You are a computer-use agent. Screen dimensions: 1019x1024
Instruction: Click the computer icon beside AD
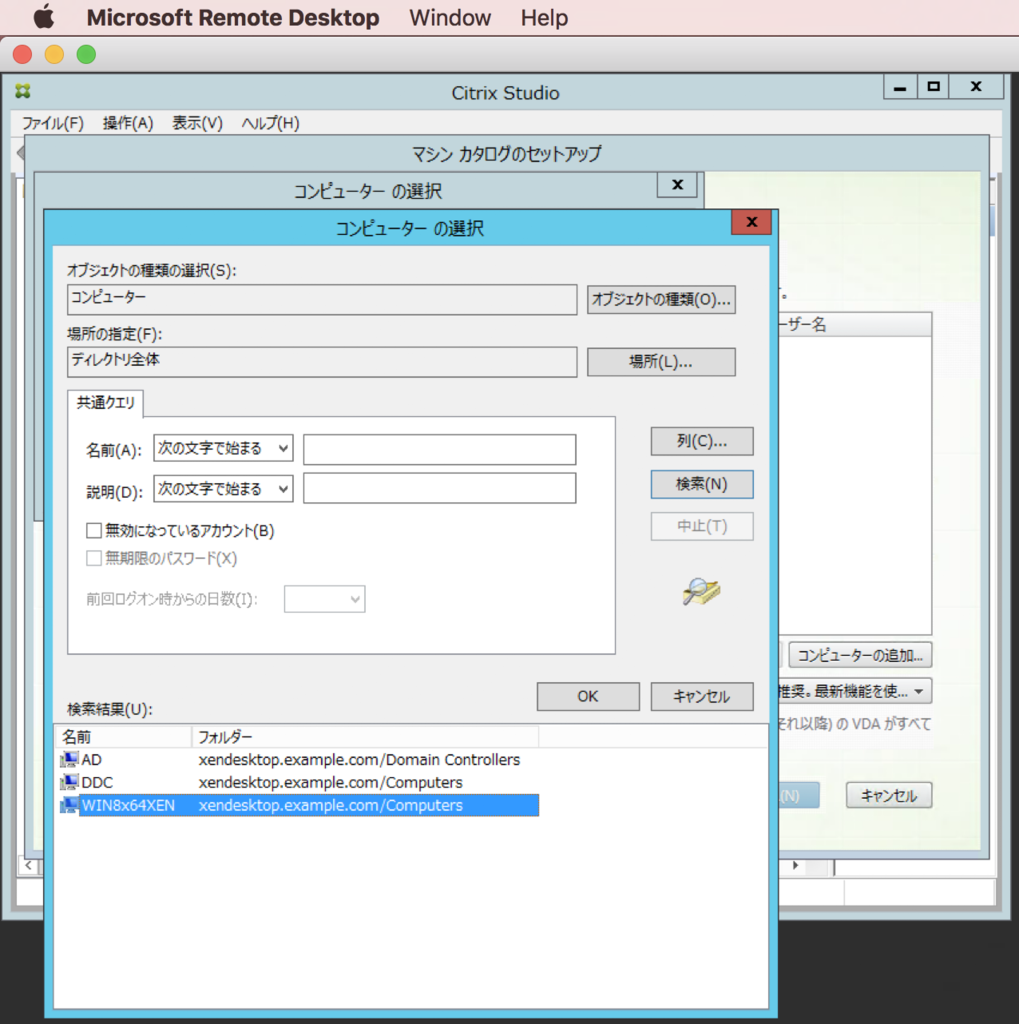click(x=69, y=760)
